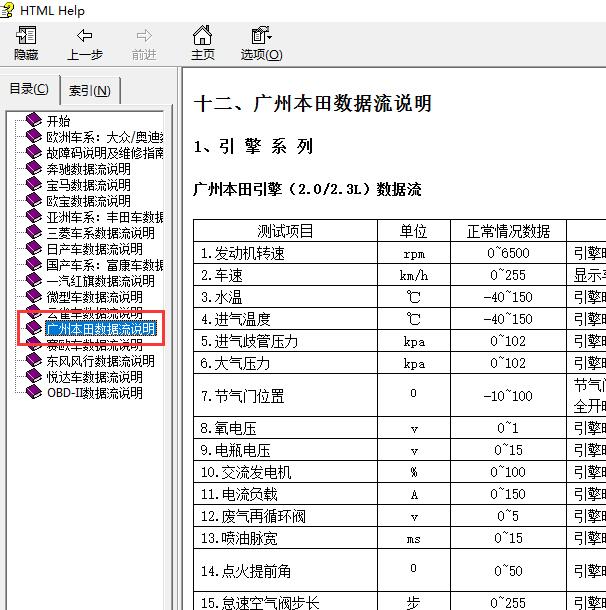This screenshot has height=610, width=606.
Task: Click the HTML Help title bar icon
Action: click(7, 9)
